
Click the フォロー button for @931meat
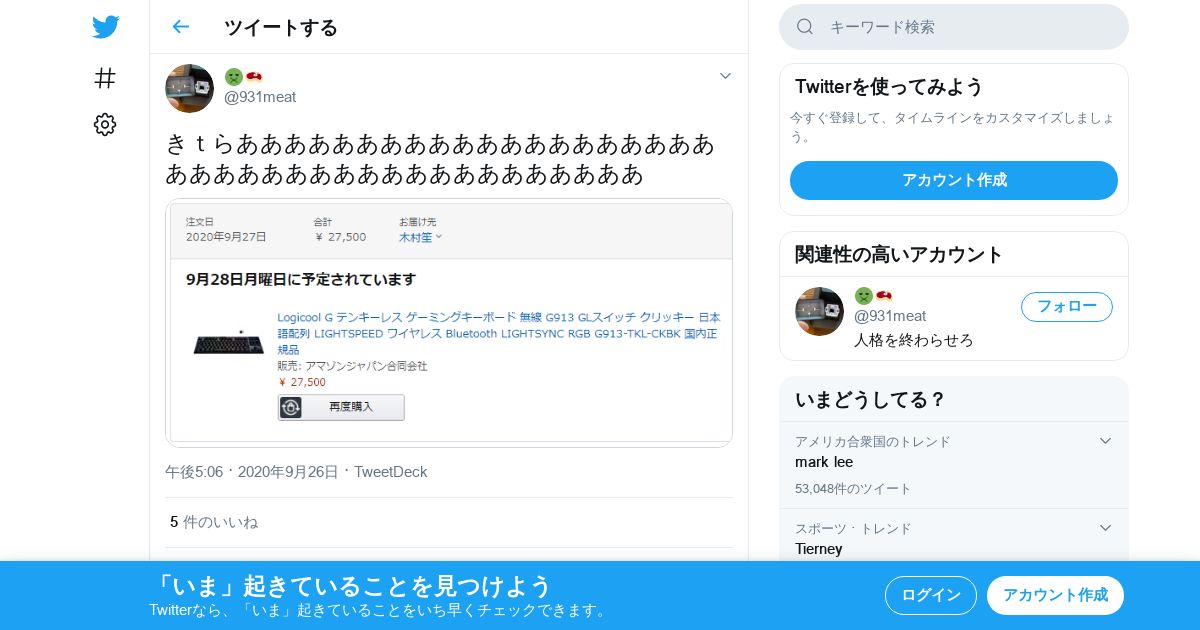coord(1067,307)
